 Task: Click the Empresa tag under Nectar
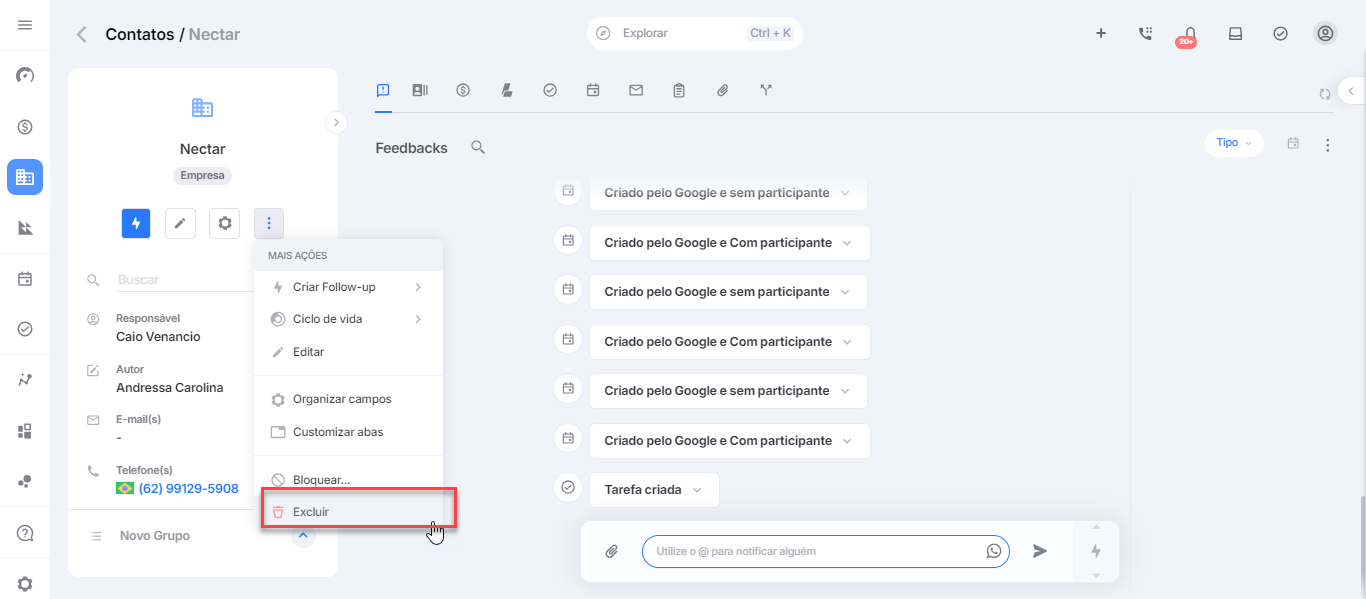[x=203, y=175]
